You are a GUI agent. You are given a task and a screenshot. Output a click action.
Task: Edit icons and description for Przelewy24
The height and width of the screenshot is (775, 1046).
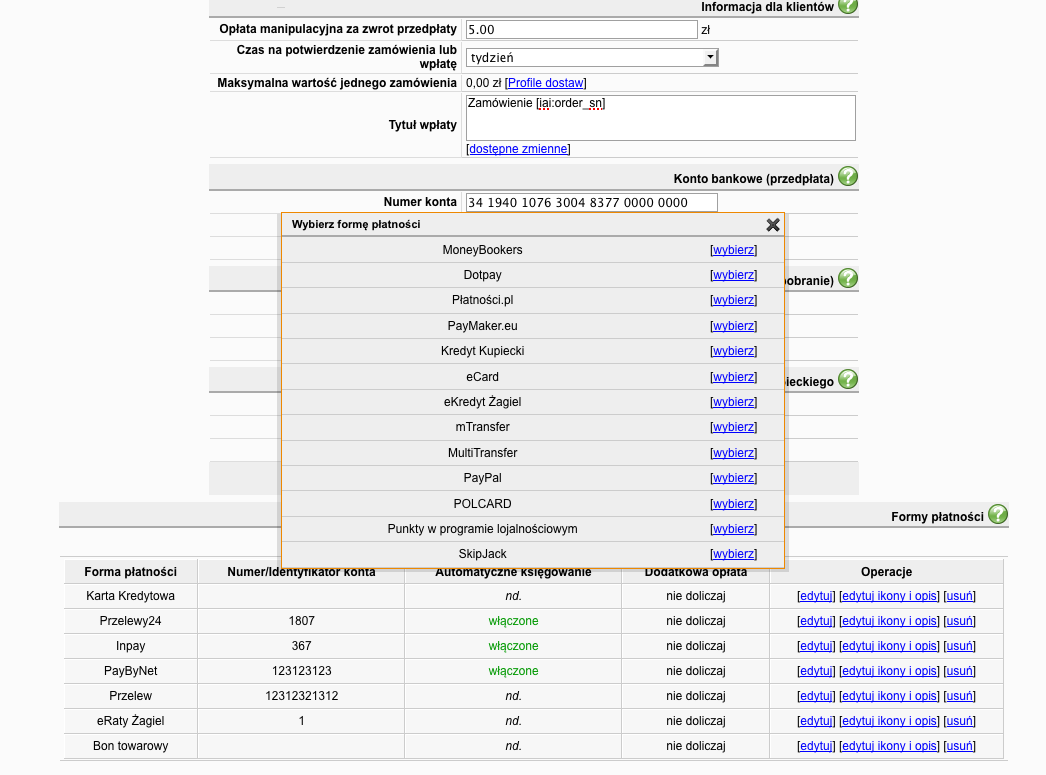889,621
